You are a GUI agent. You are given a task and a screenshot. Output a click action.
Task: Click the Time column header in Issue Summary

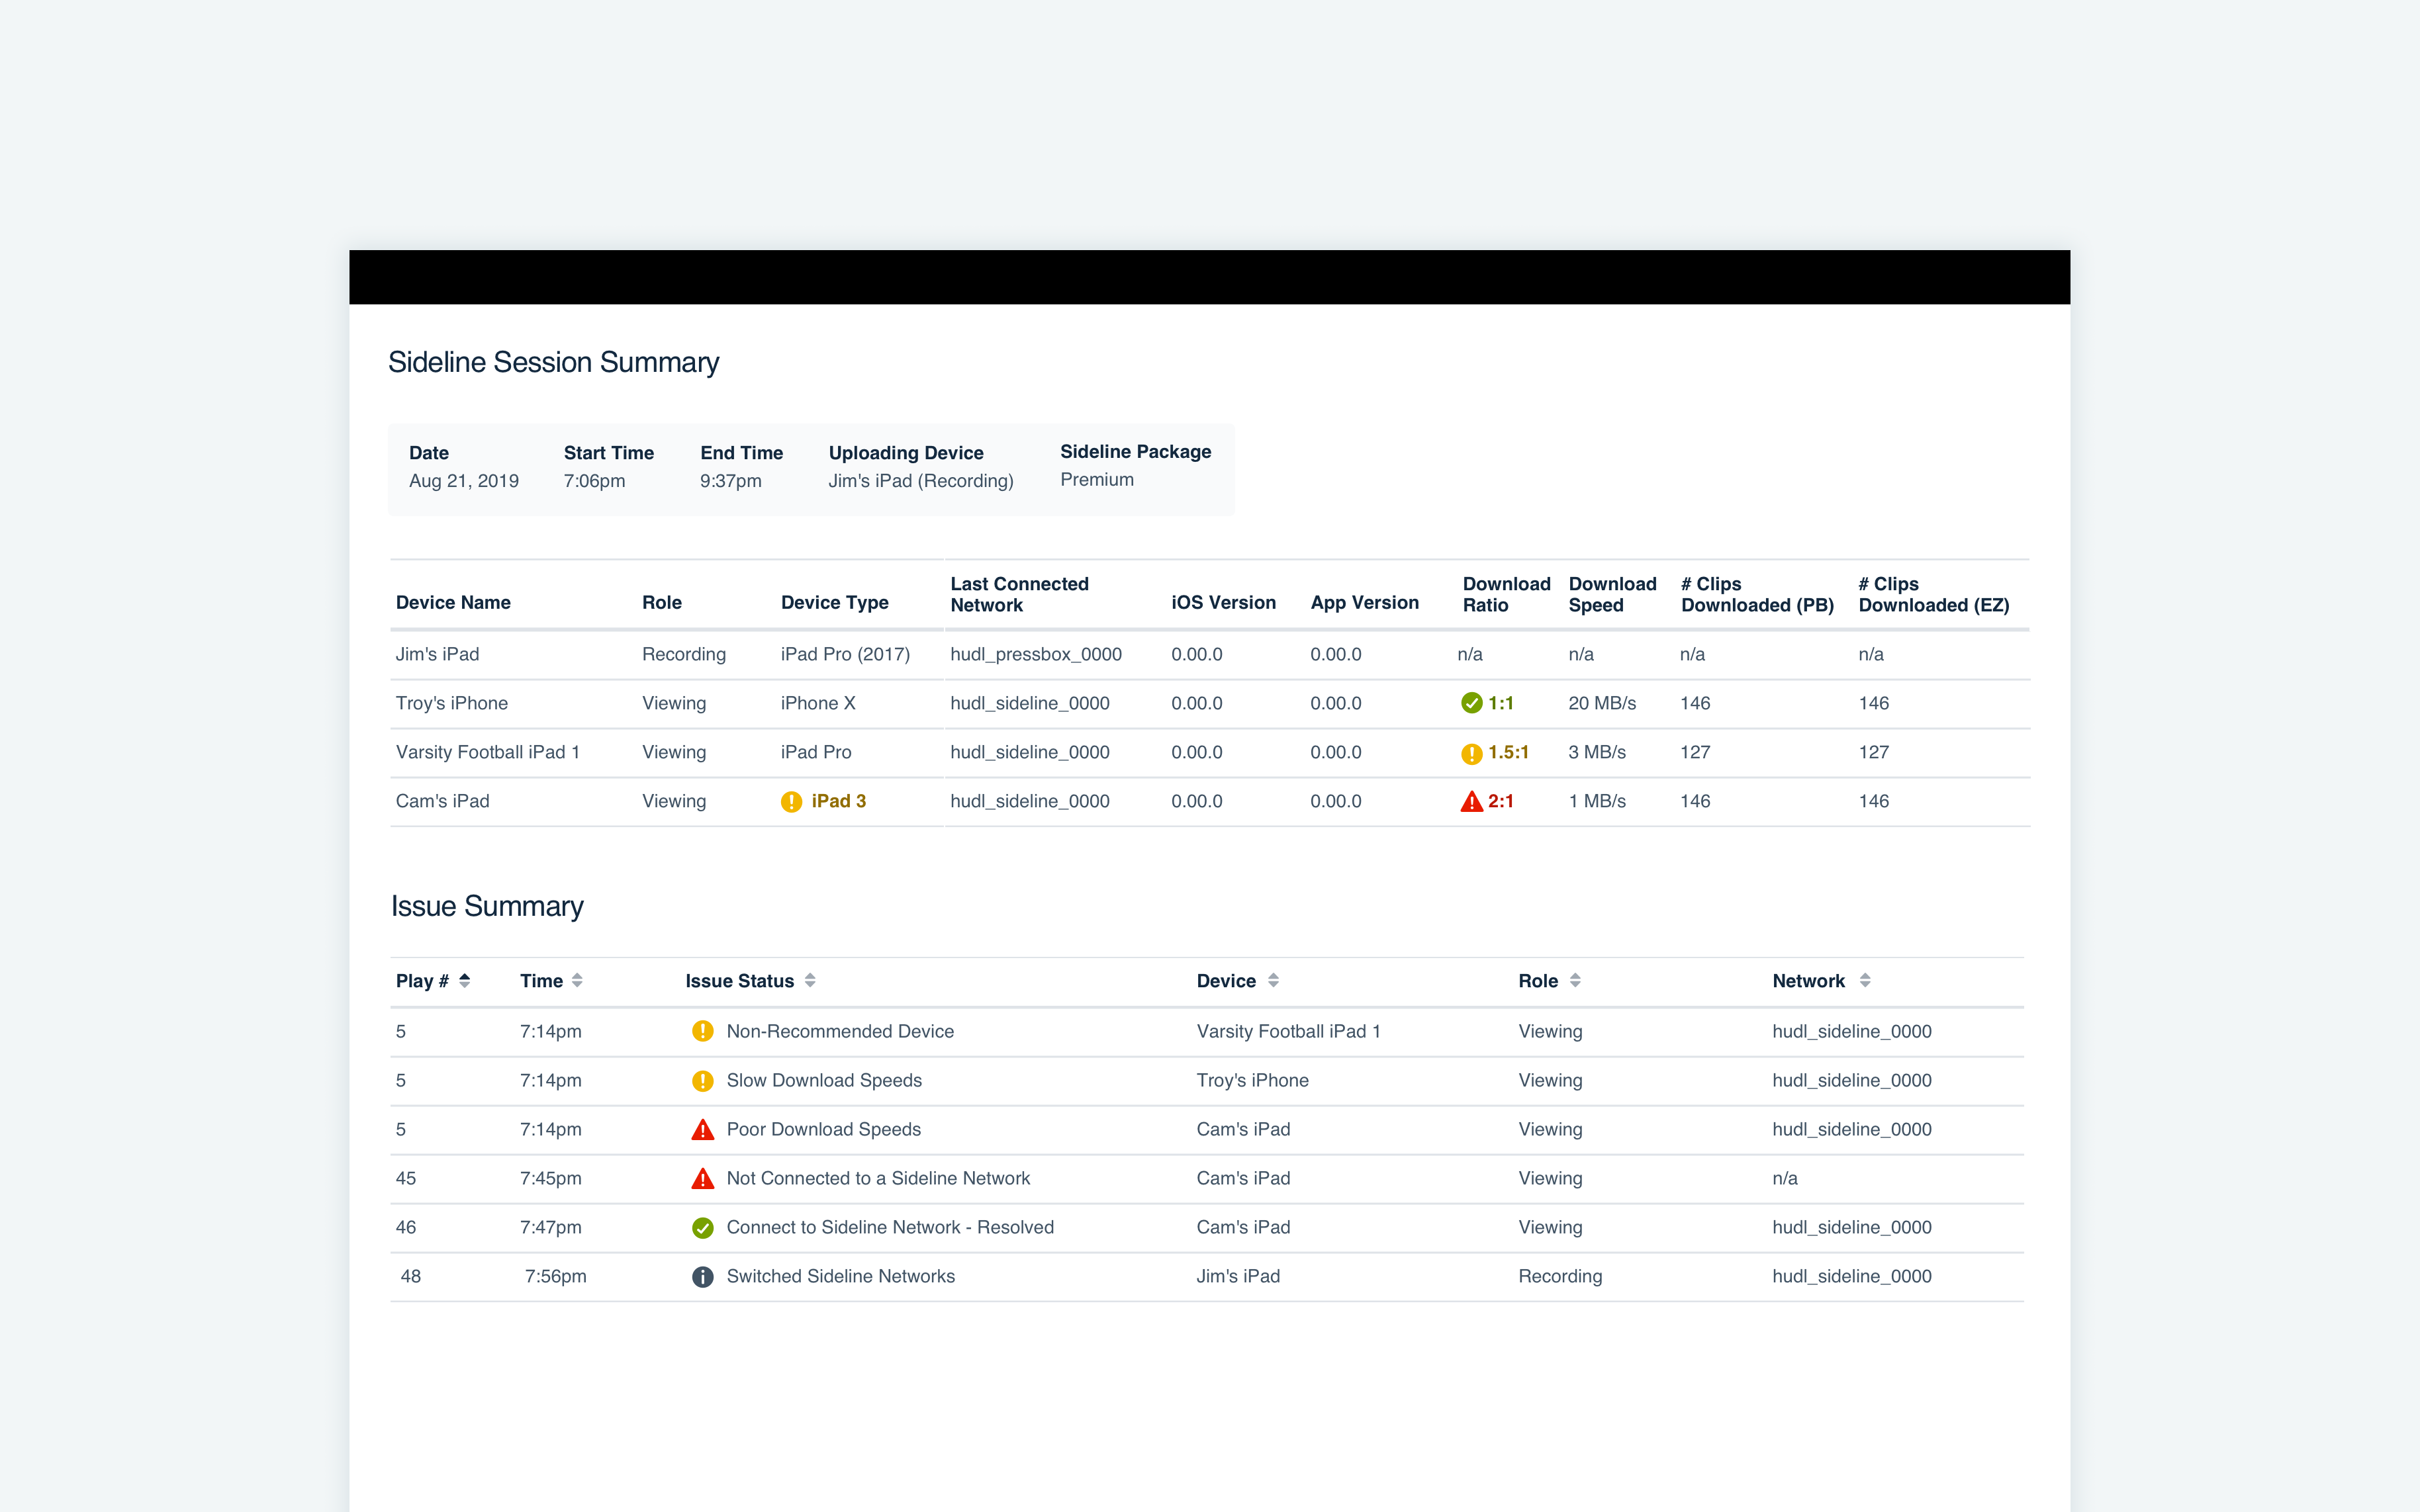[541, 981]
